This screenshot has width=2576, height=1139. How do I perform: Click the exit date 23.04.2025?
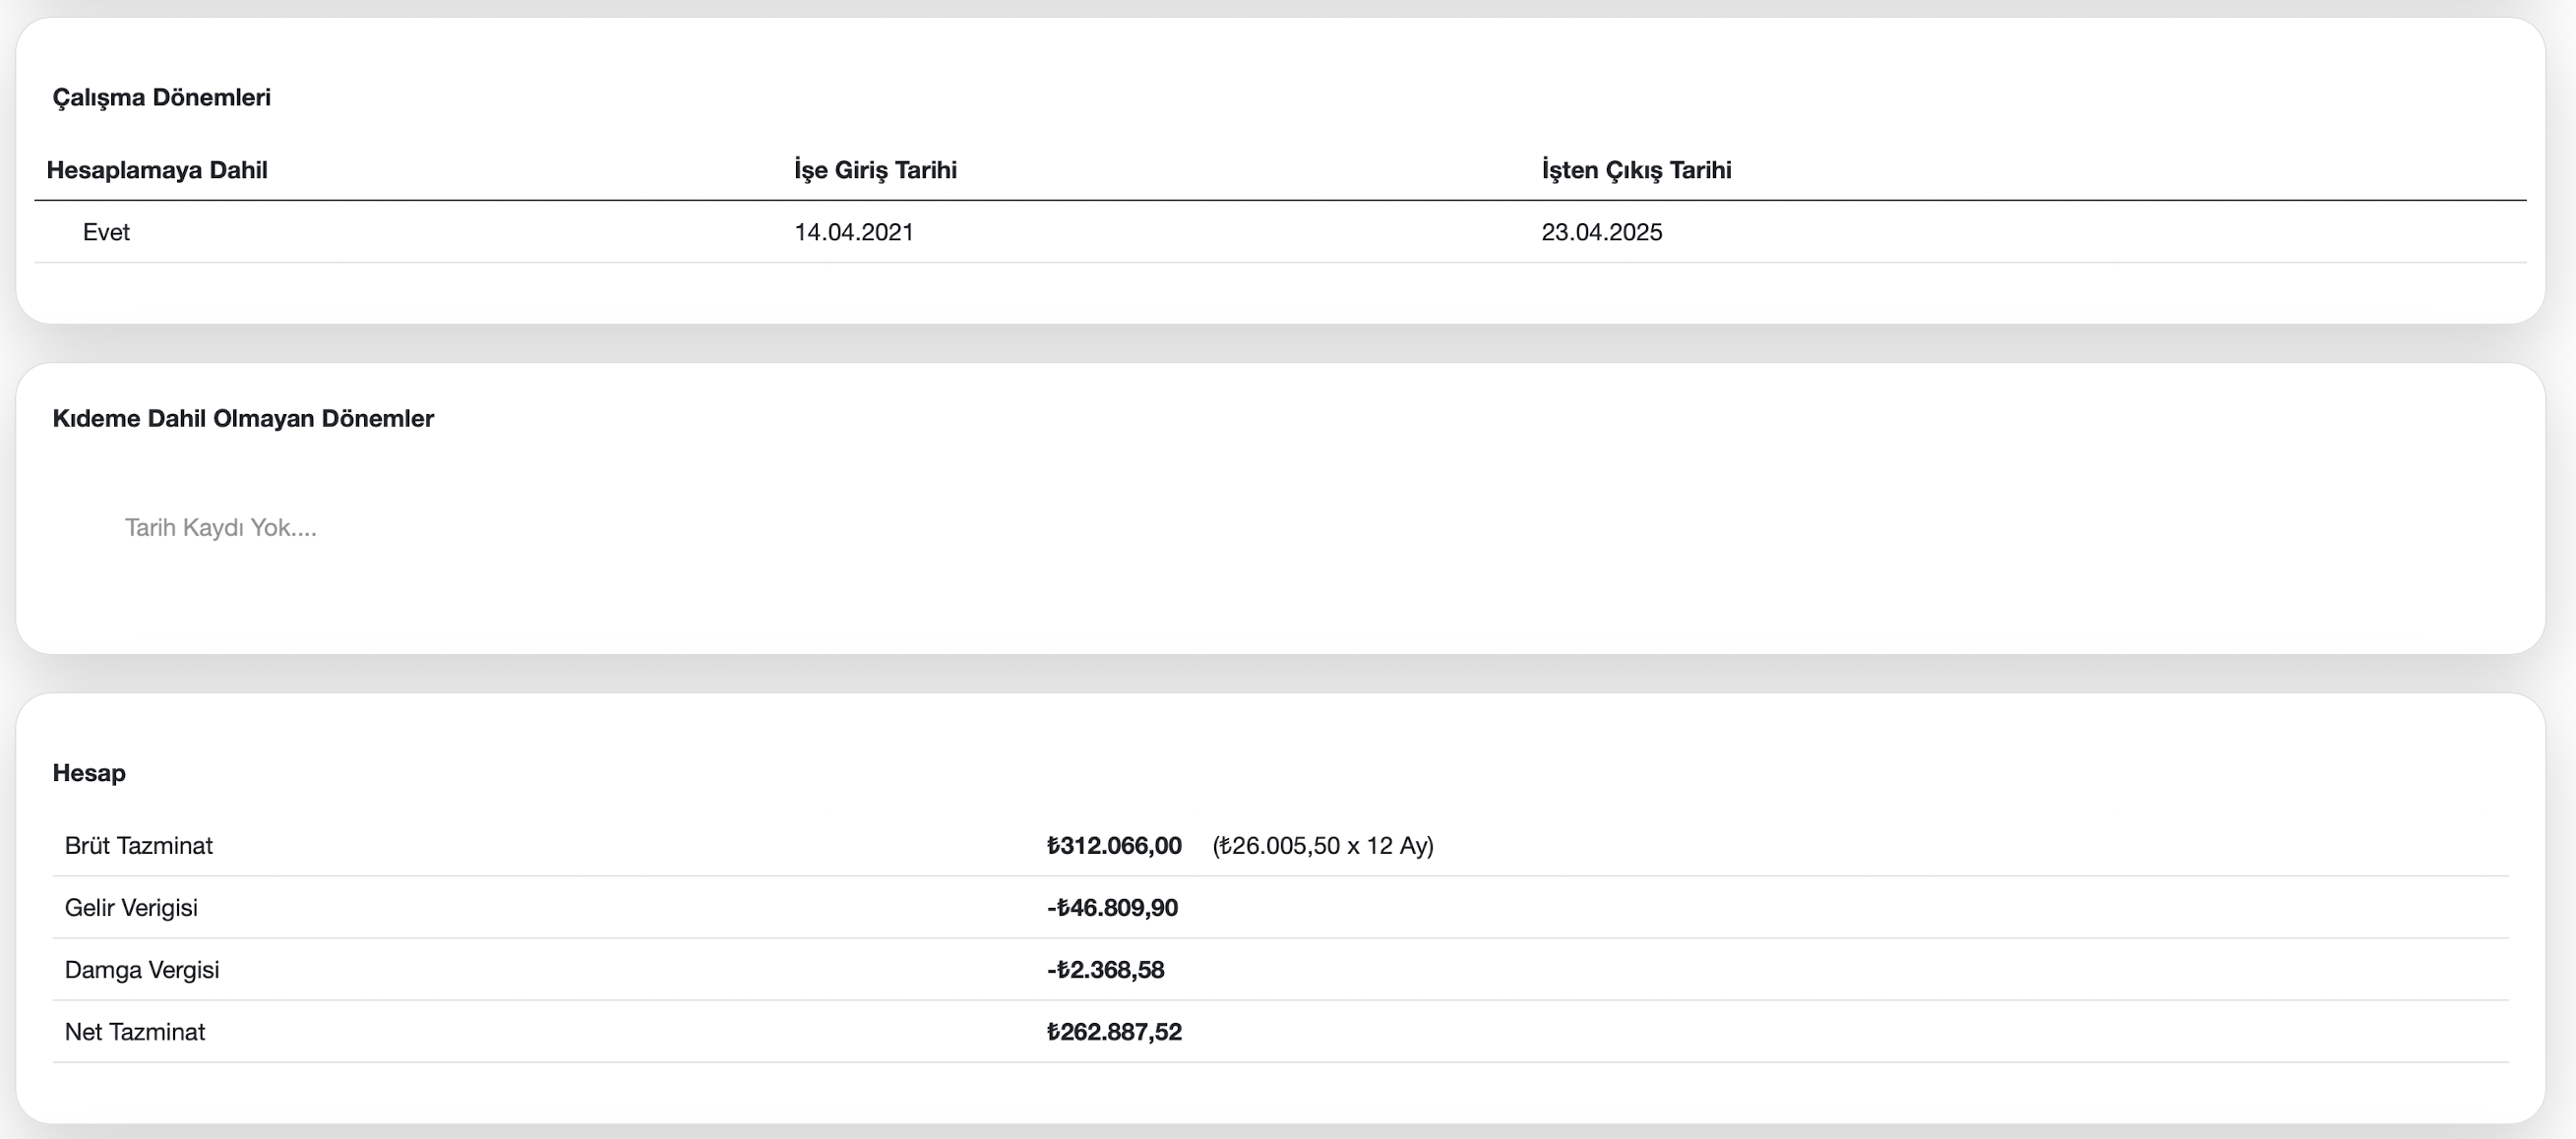[x=1601, y=232]
